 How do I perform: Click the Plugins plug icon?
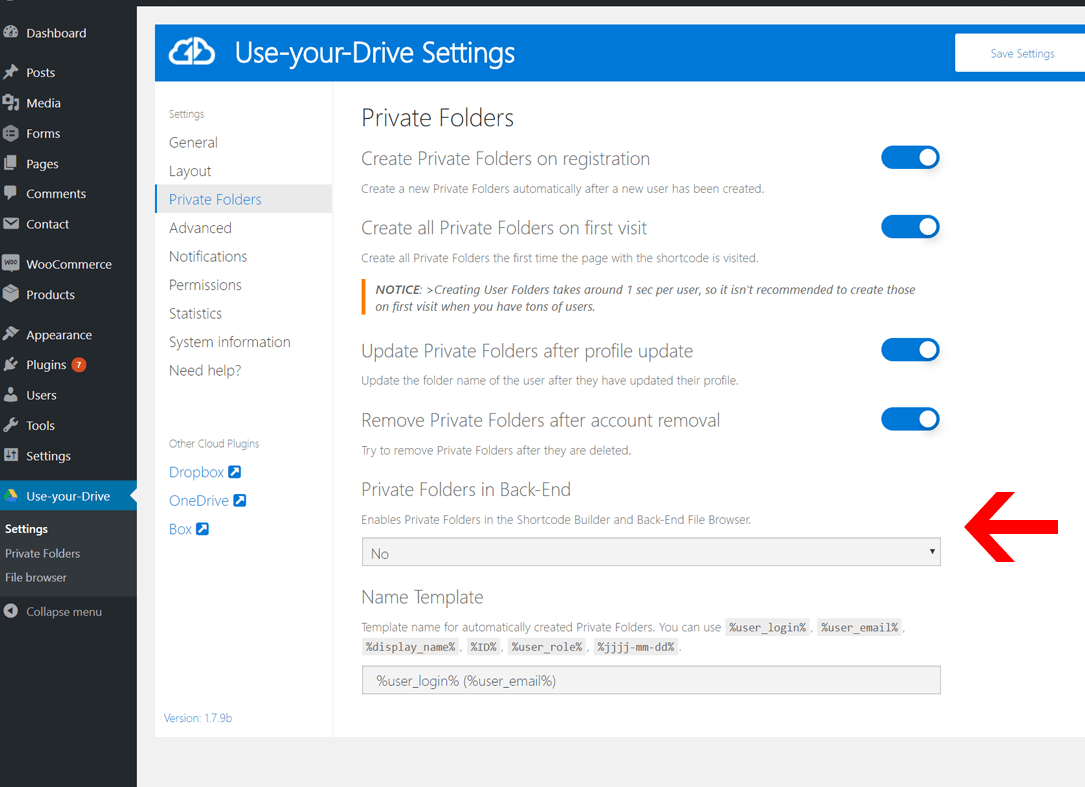pos(10,364)
